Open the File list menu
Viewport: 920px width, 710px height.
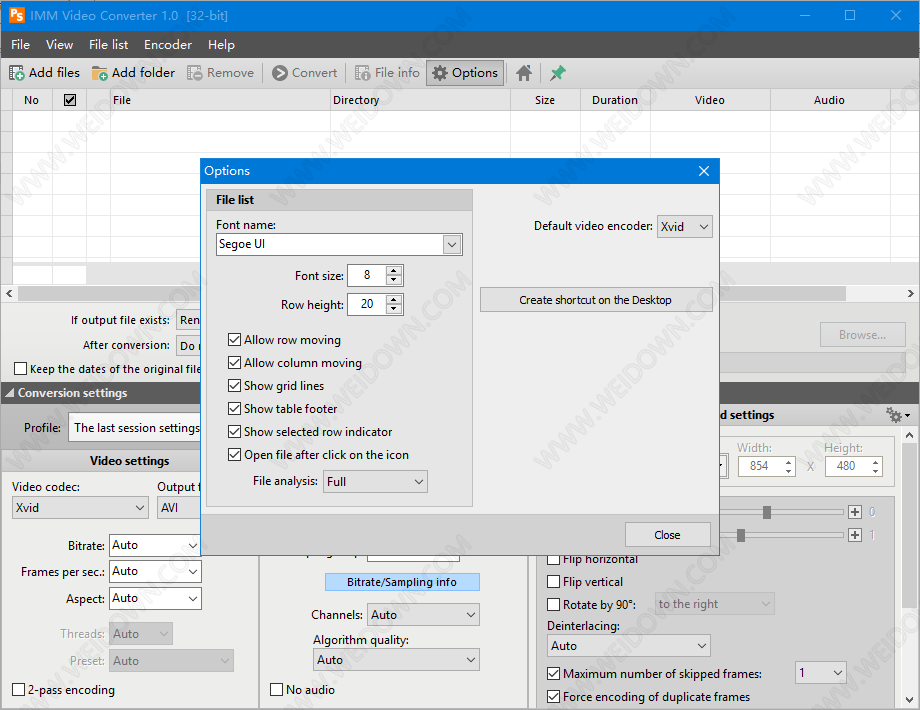109,45
